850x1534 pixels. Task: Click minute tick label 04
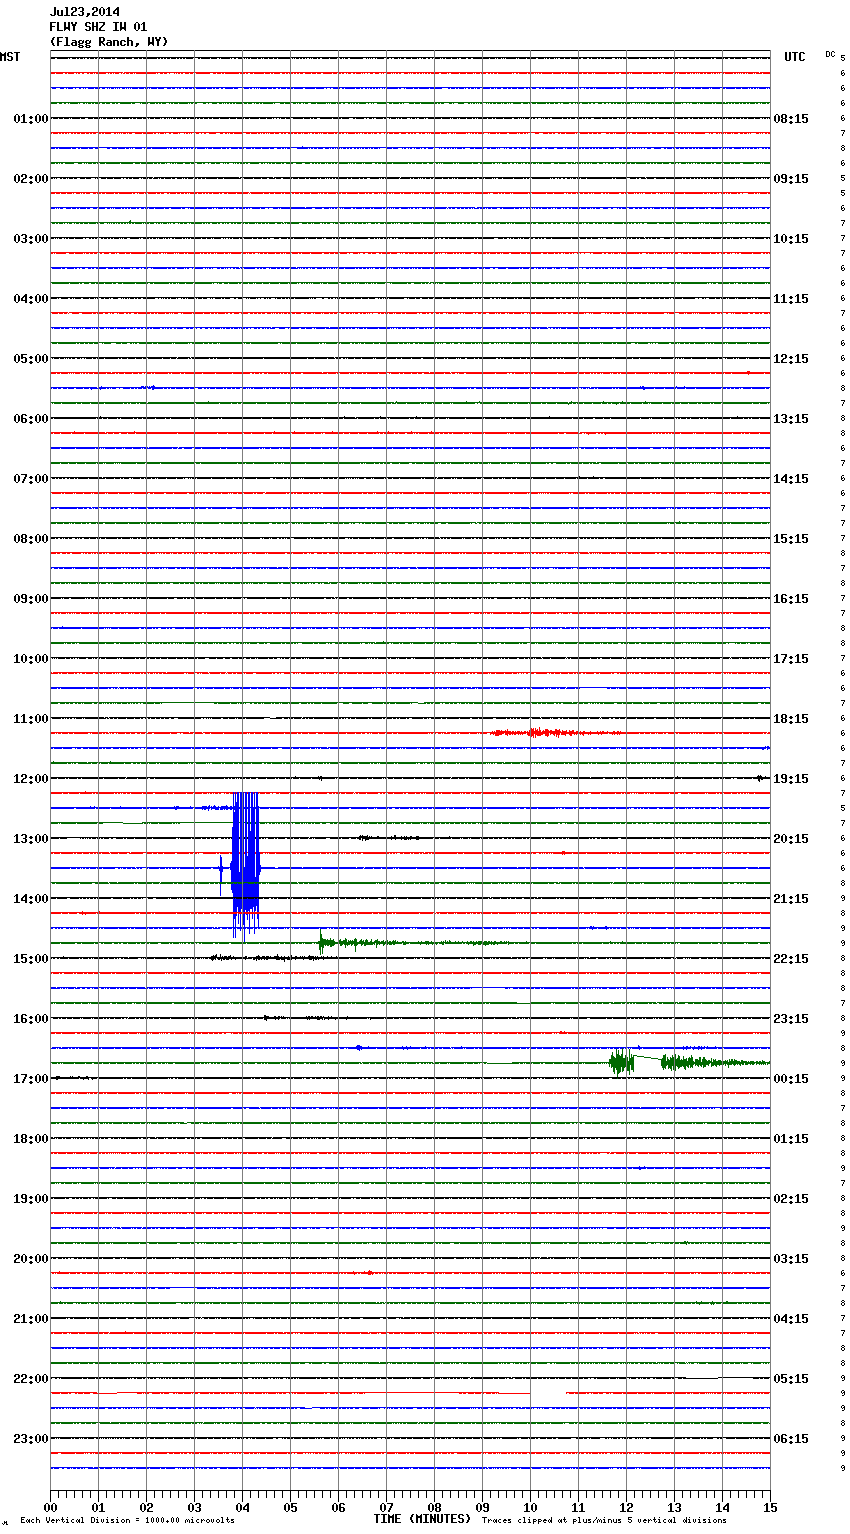pyautogui.click(x=242, y=1507)
